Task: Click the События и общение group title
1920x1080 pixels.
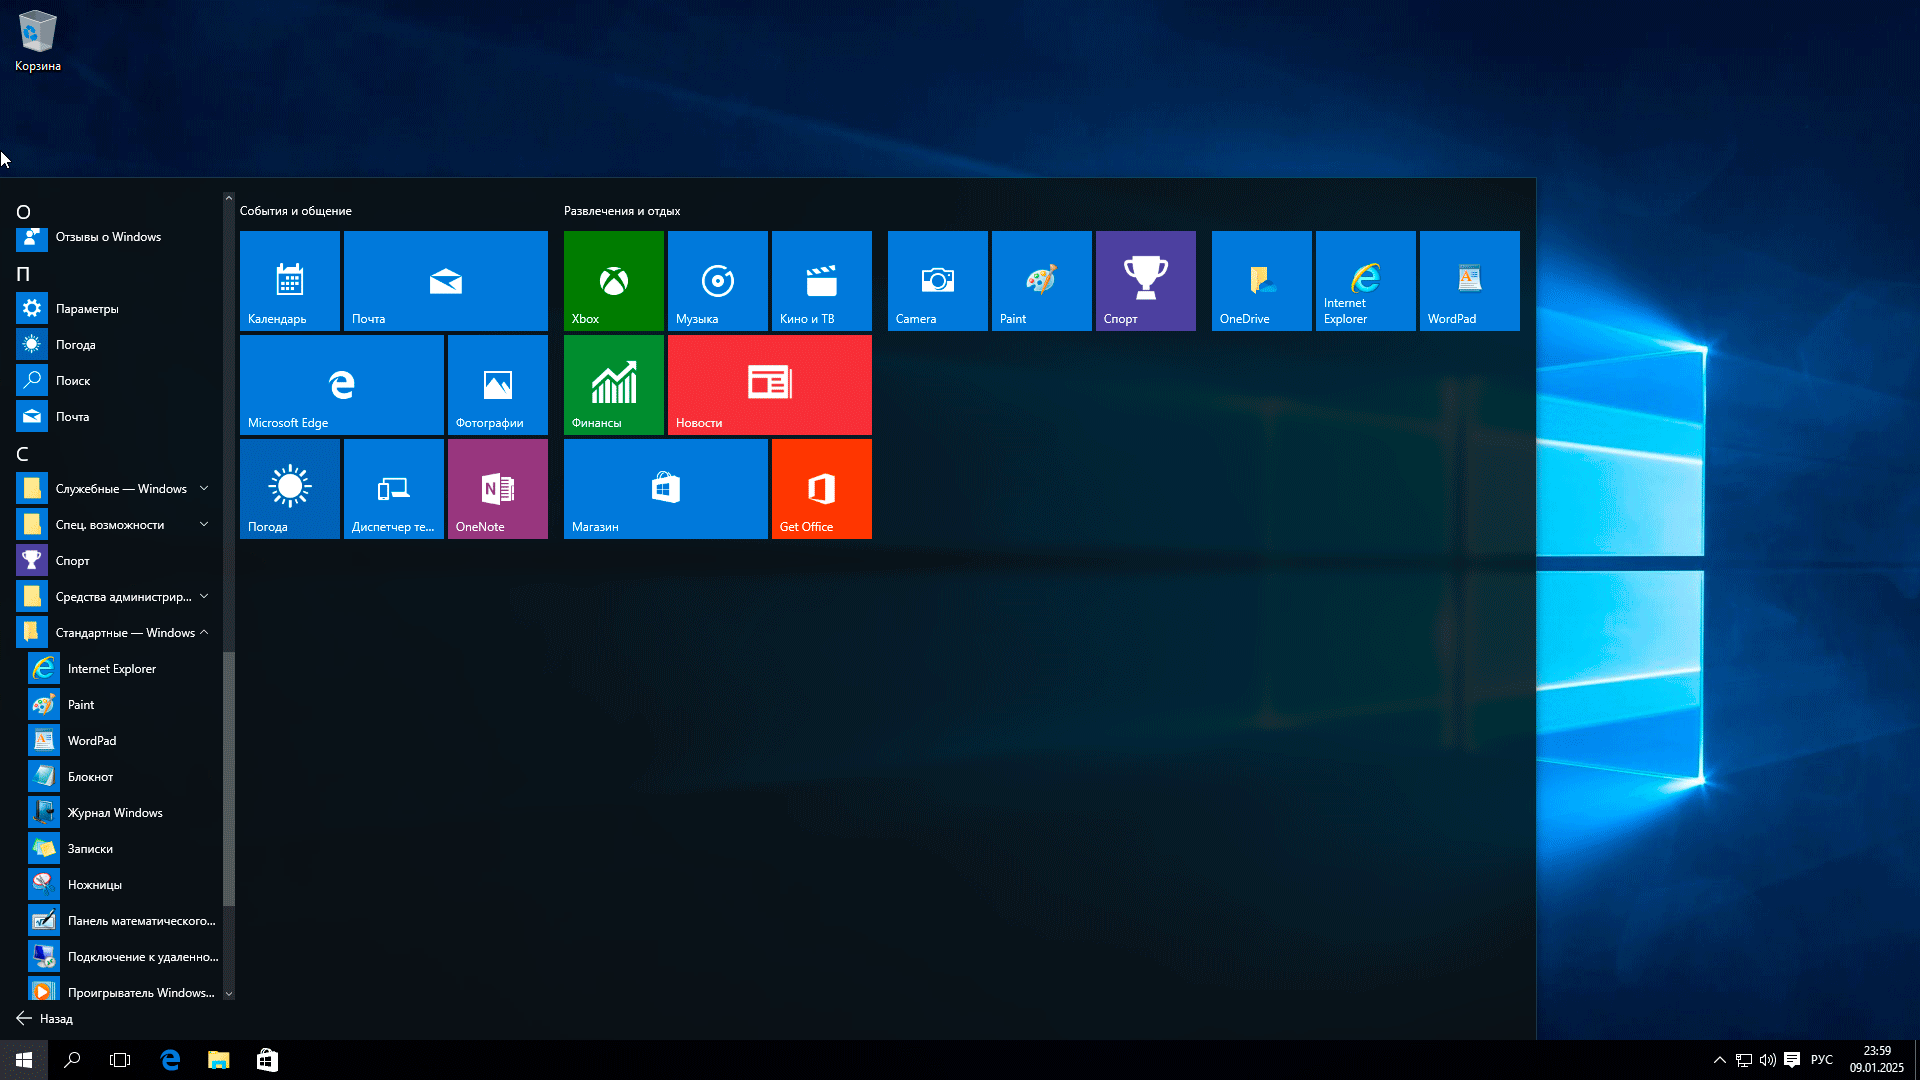Action: 295,211
